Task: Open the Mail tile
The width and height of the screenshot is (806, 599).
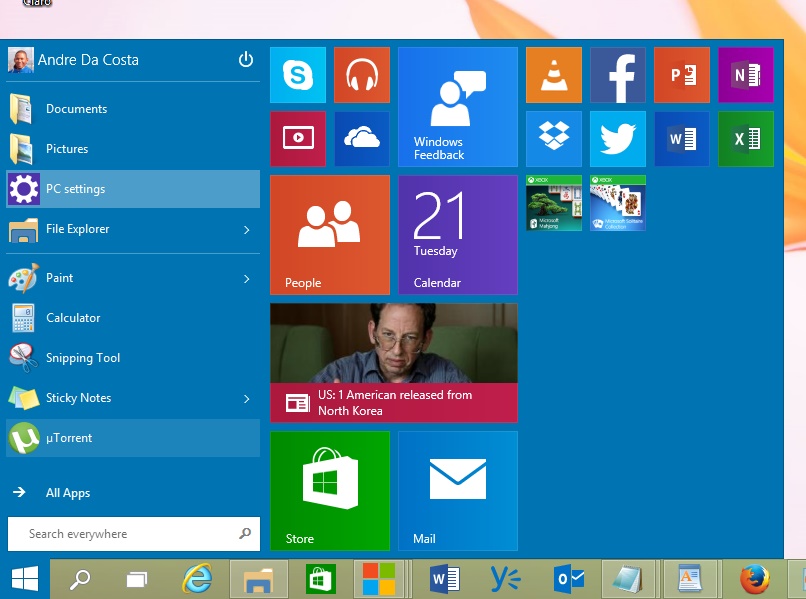Action: (457, 491)
